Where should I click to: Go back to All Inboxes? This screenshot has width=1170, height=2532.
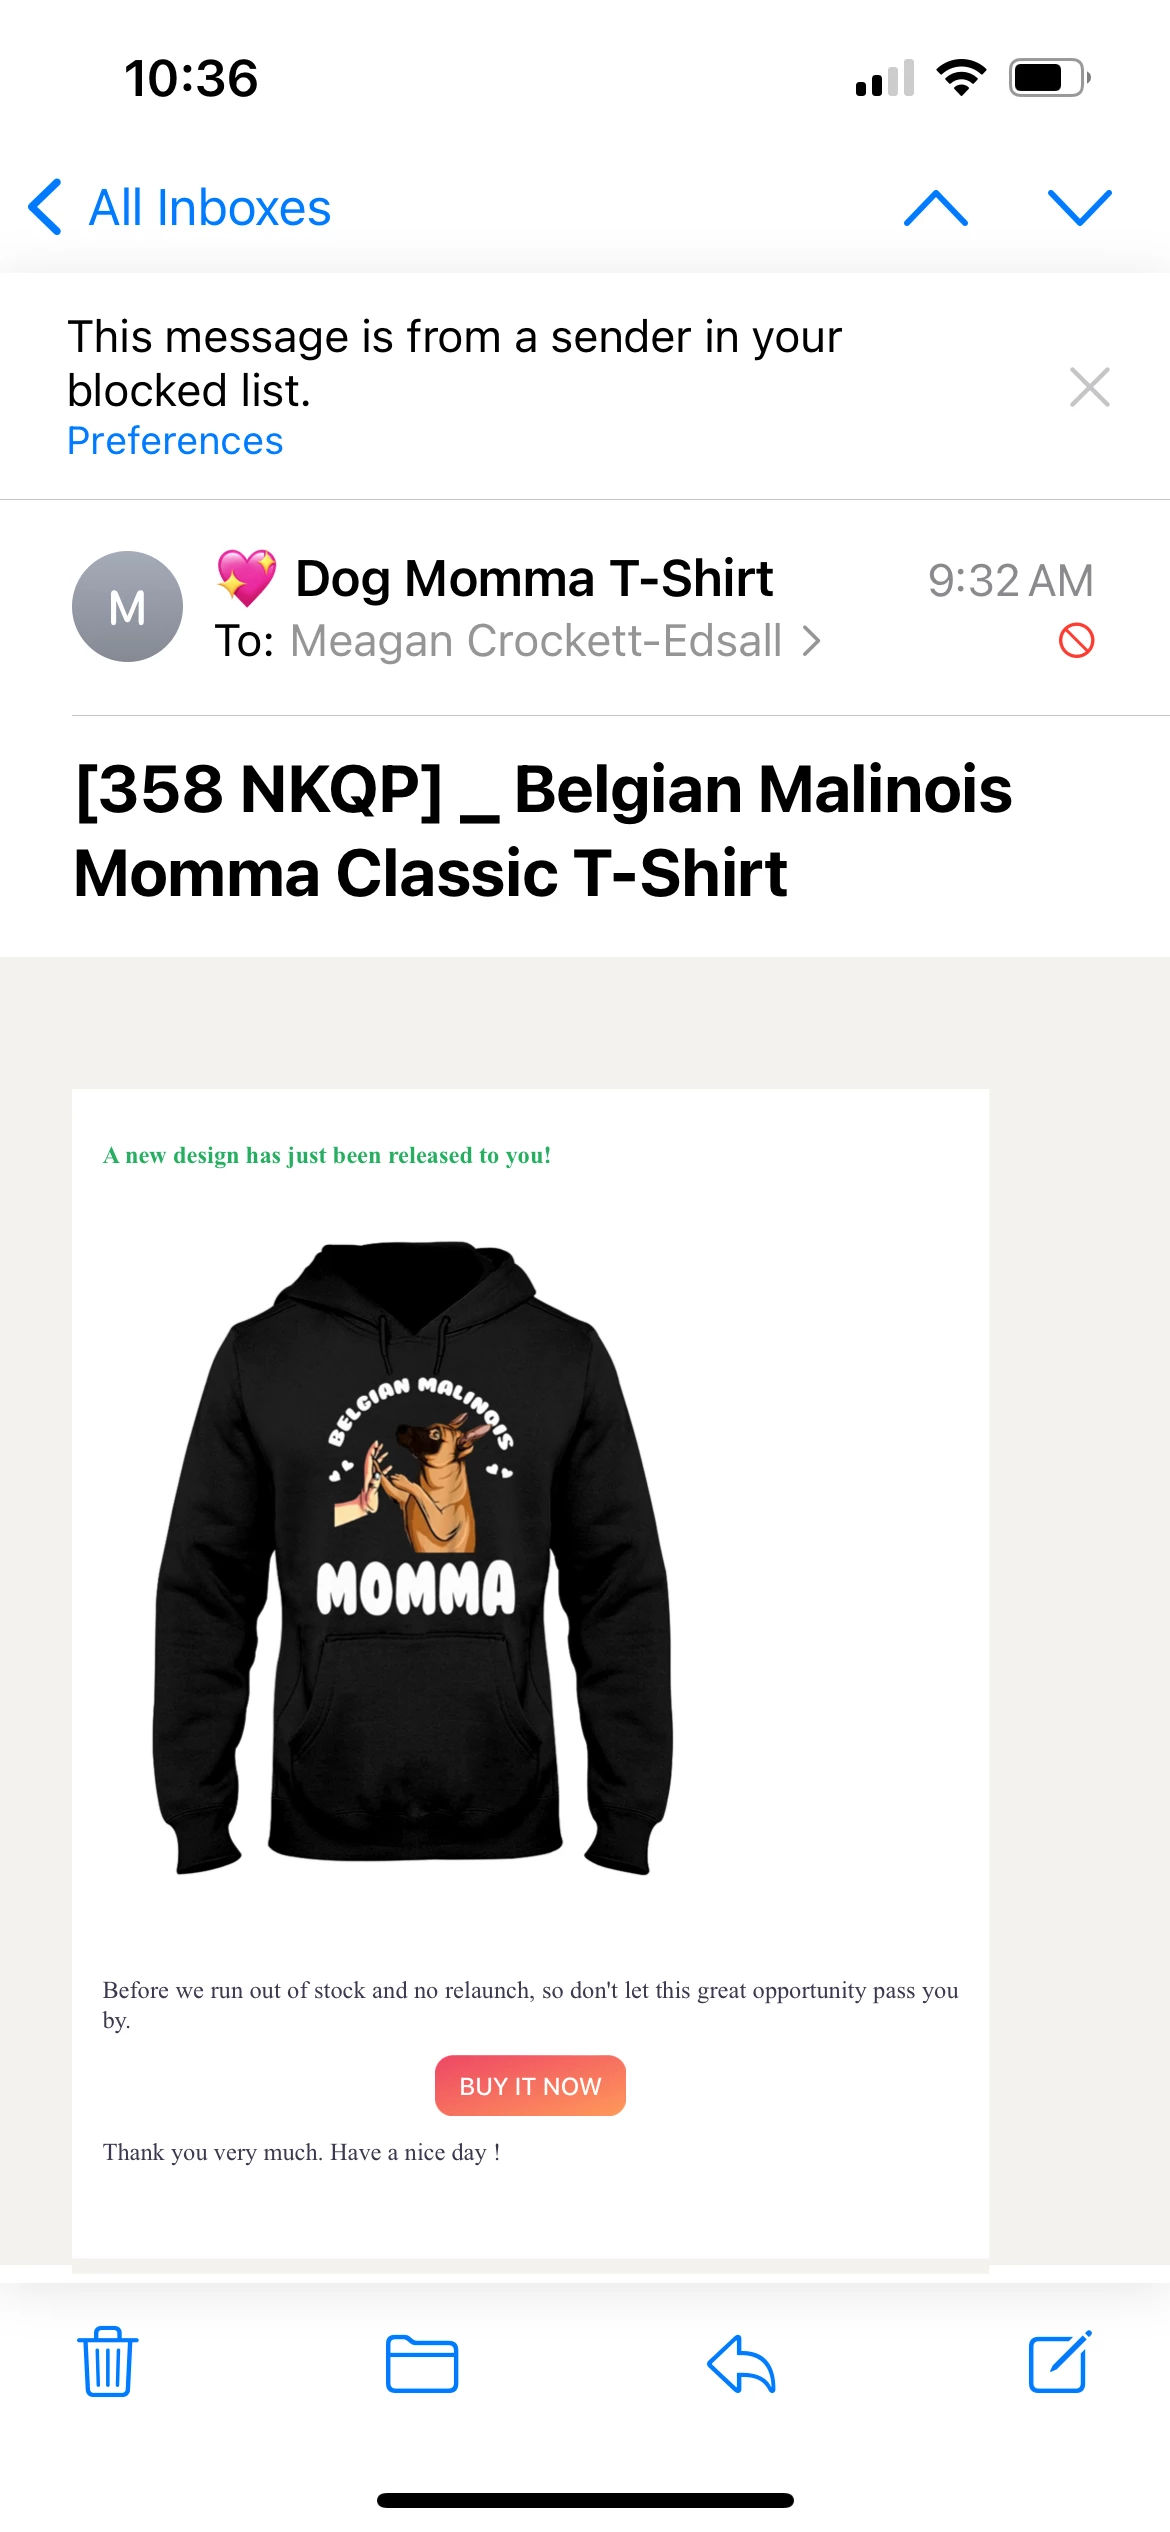[x=180, y=208]
